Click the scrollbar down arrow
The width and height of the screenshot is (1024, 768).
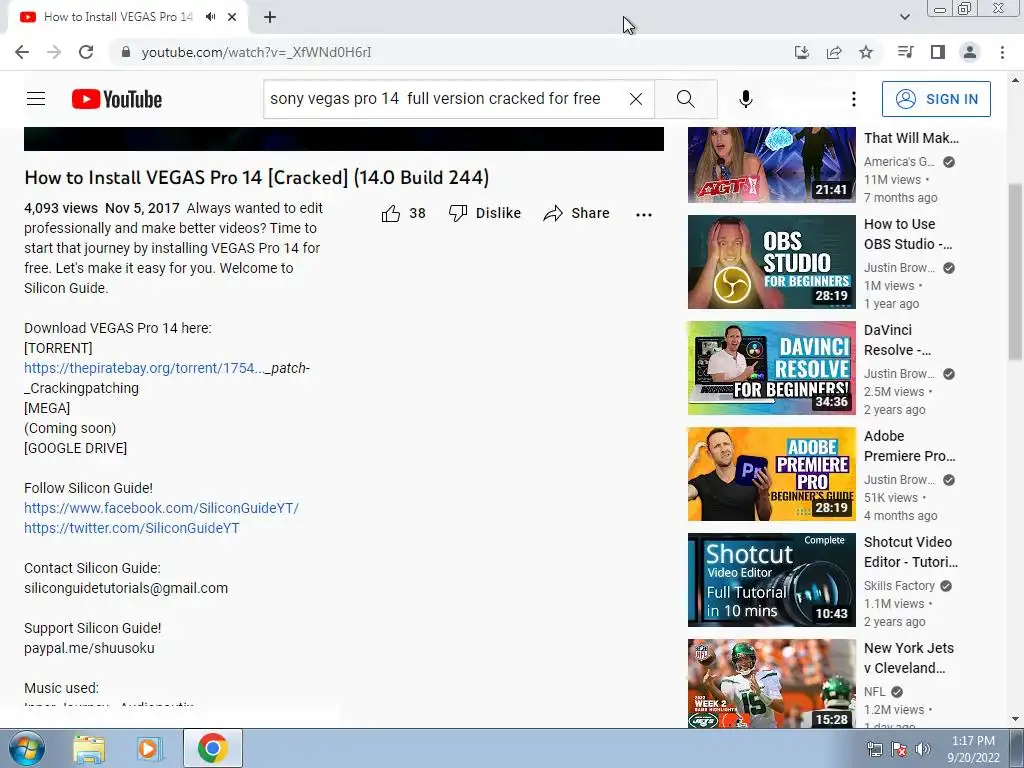click(1016, 719)
